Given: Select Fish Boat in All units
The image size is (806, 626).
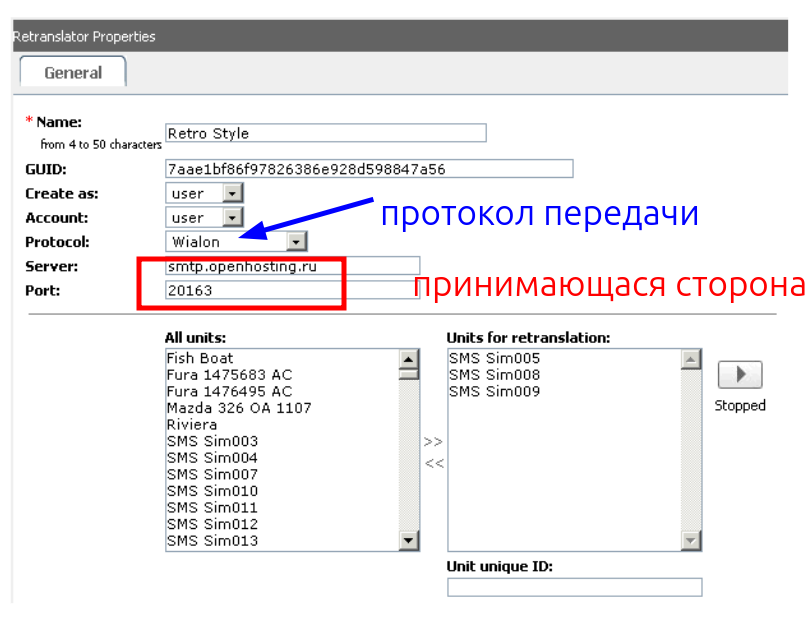Looking at the screenshot, I should [200, 358].
